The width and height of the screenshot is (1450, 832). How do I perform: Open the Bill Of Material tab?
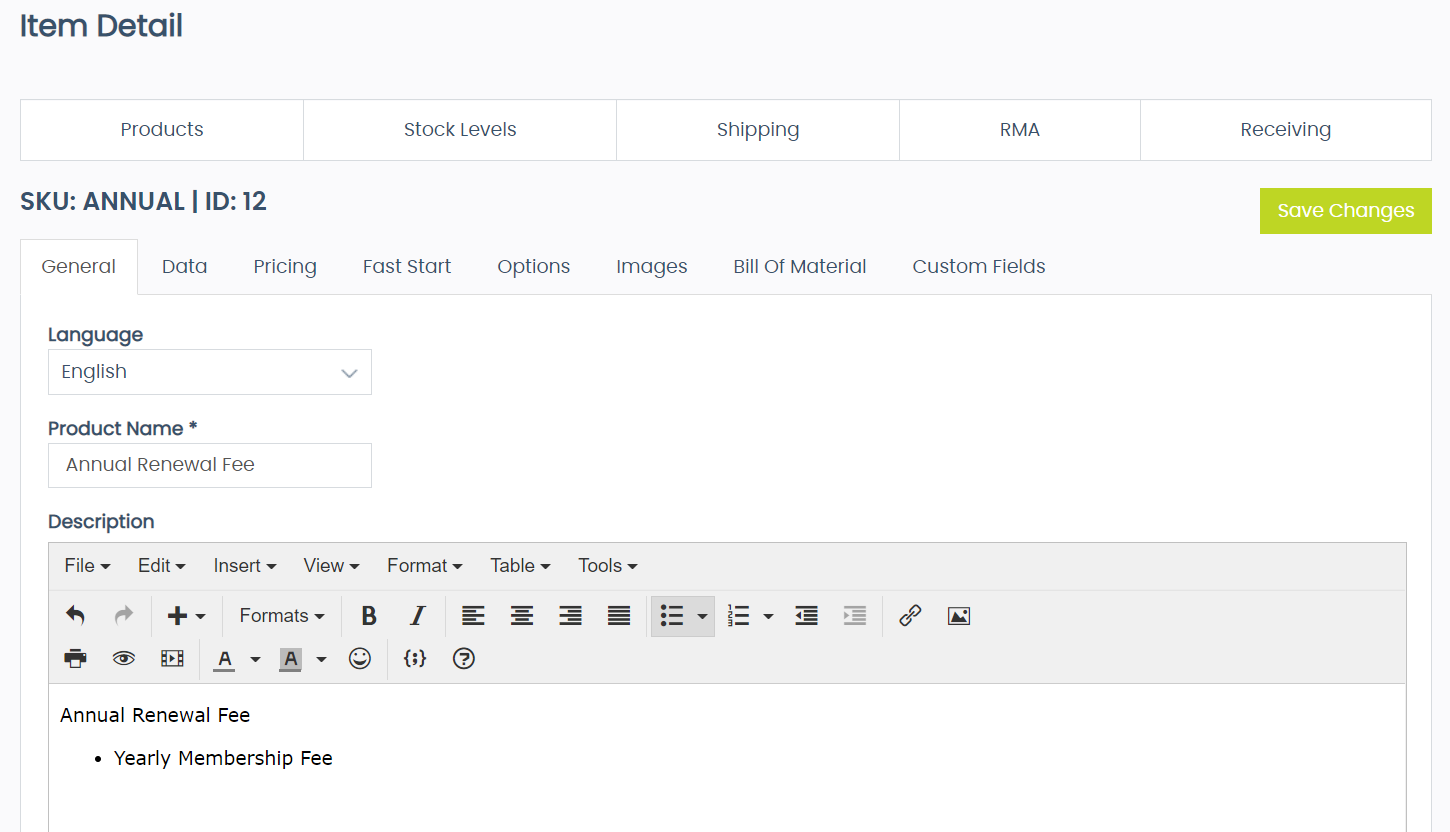(x=800, y=266)
